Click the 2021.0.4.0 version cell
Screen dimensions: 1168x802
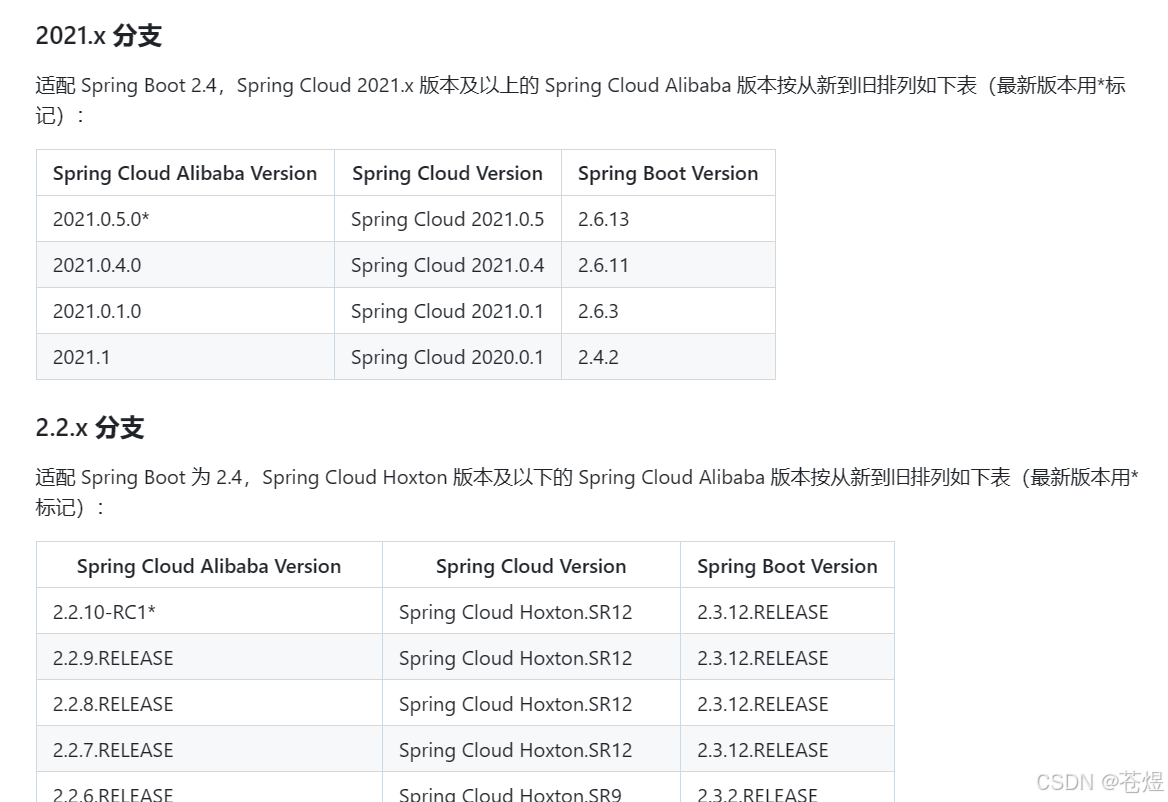(x=97, y=264)
